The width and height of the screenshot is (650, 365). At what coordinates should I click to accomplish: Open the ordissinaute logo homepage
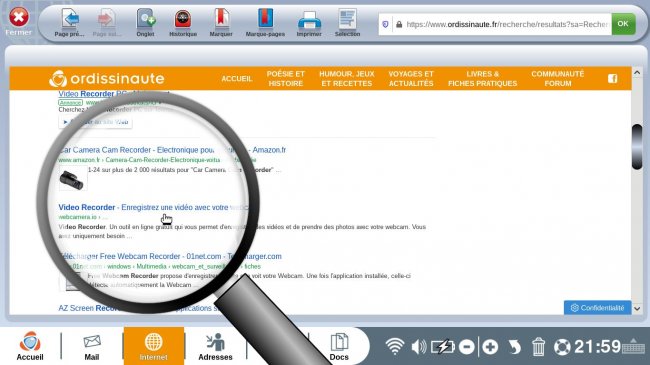coord(107,78)
